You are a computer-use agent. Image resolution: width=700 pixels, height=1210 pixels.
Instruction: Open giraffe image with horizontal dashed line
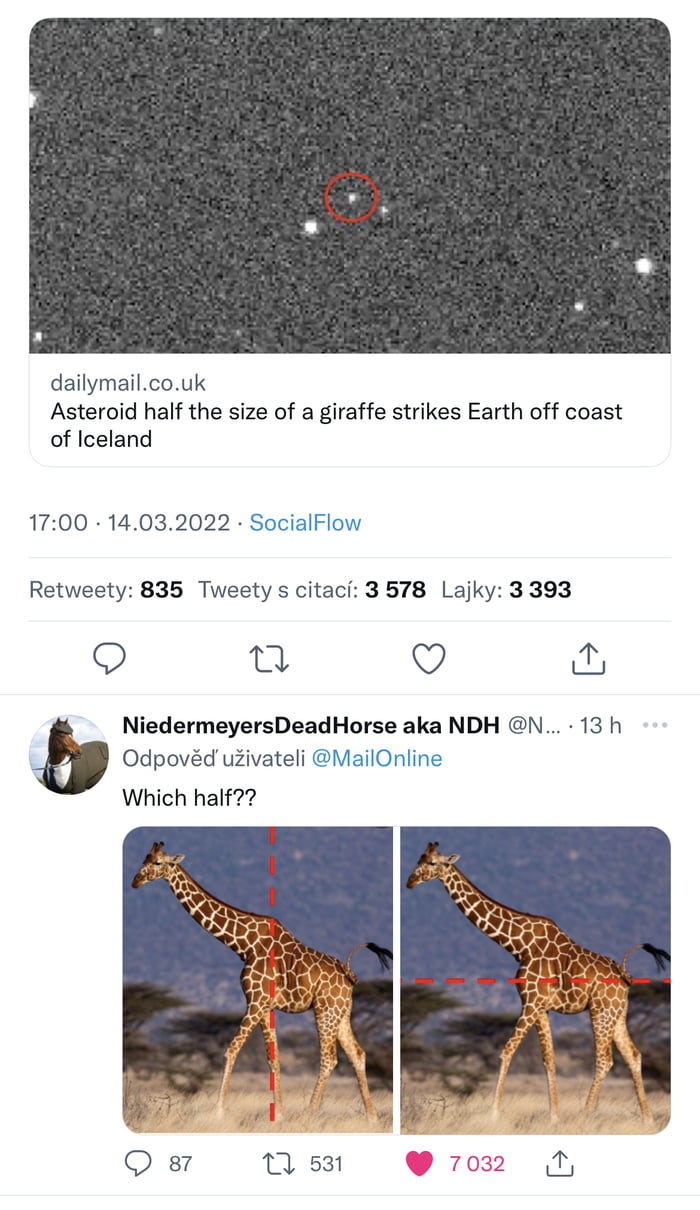click(x=535, y=980)
